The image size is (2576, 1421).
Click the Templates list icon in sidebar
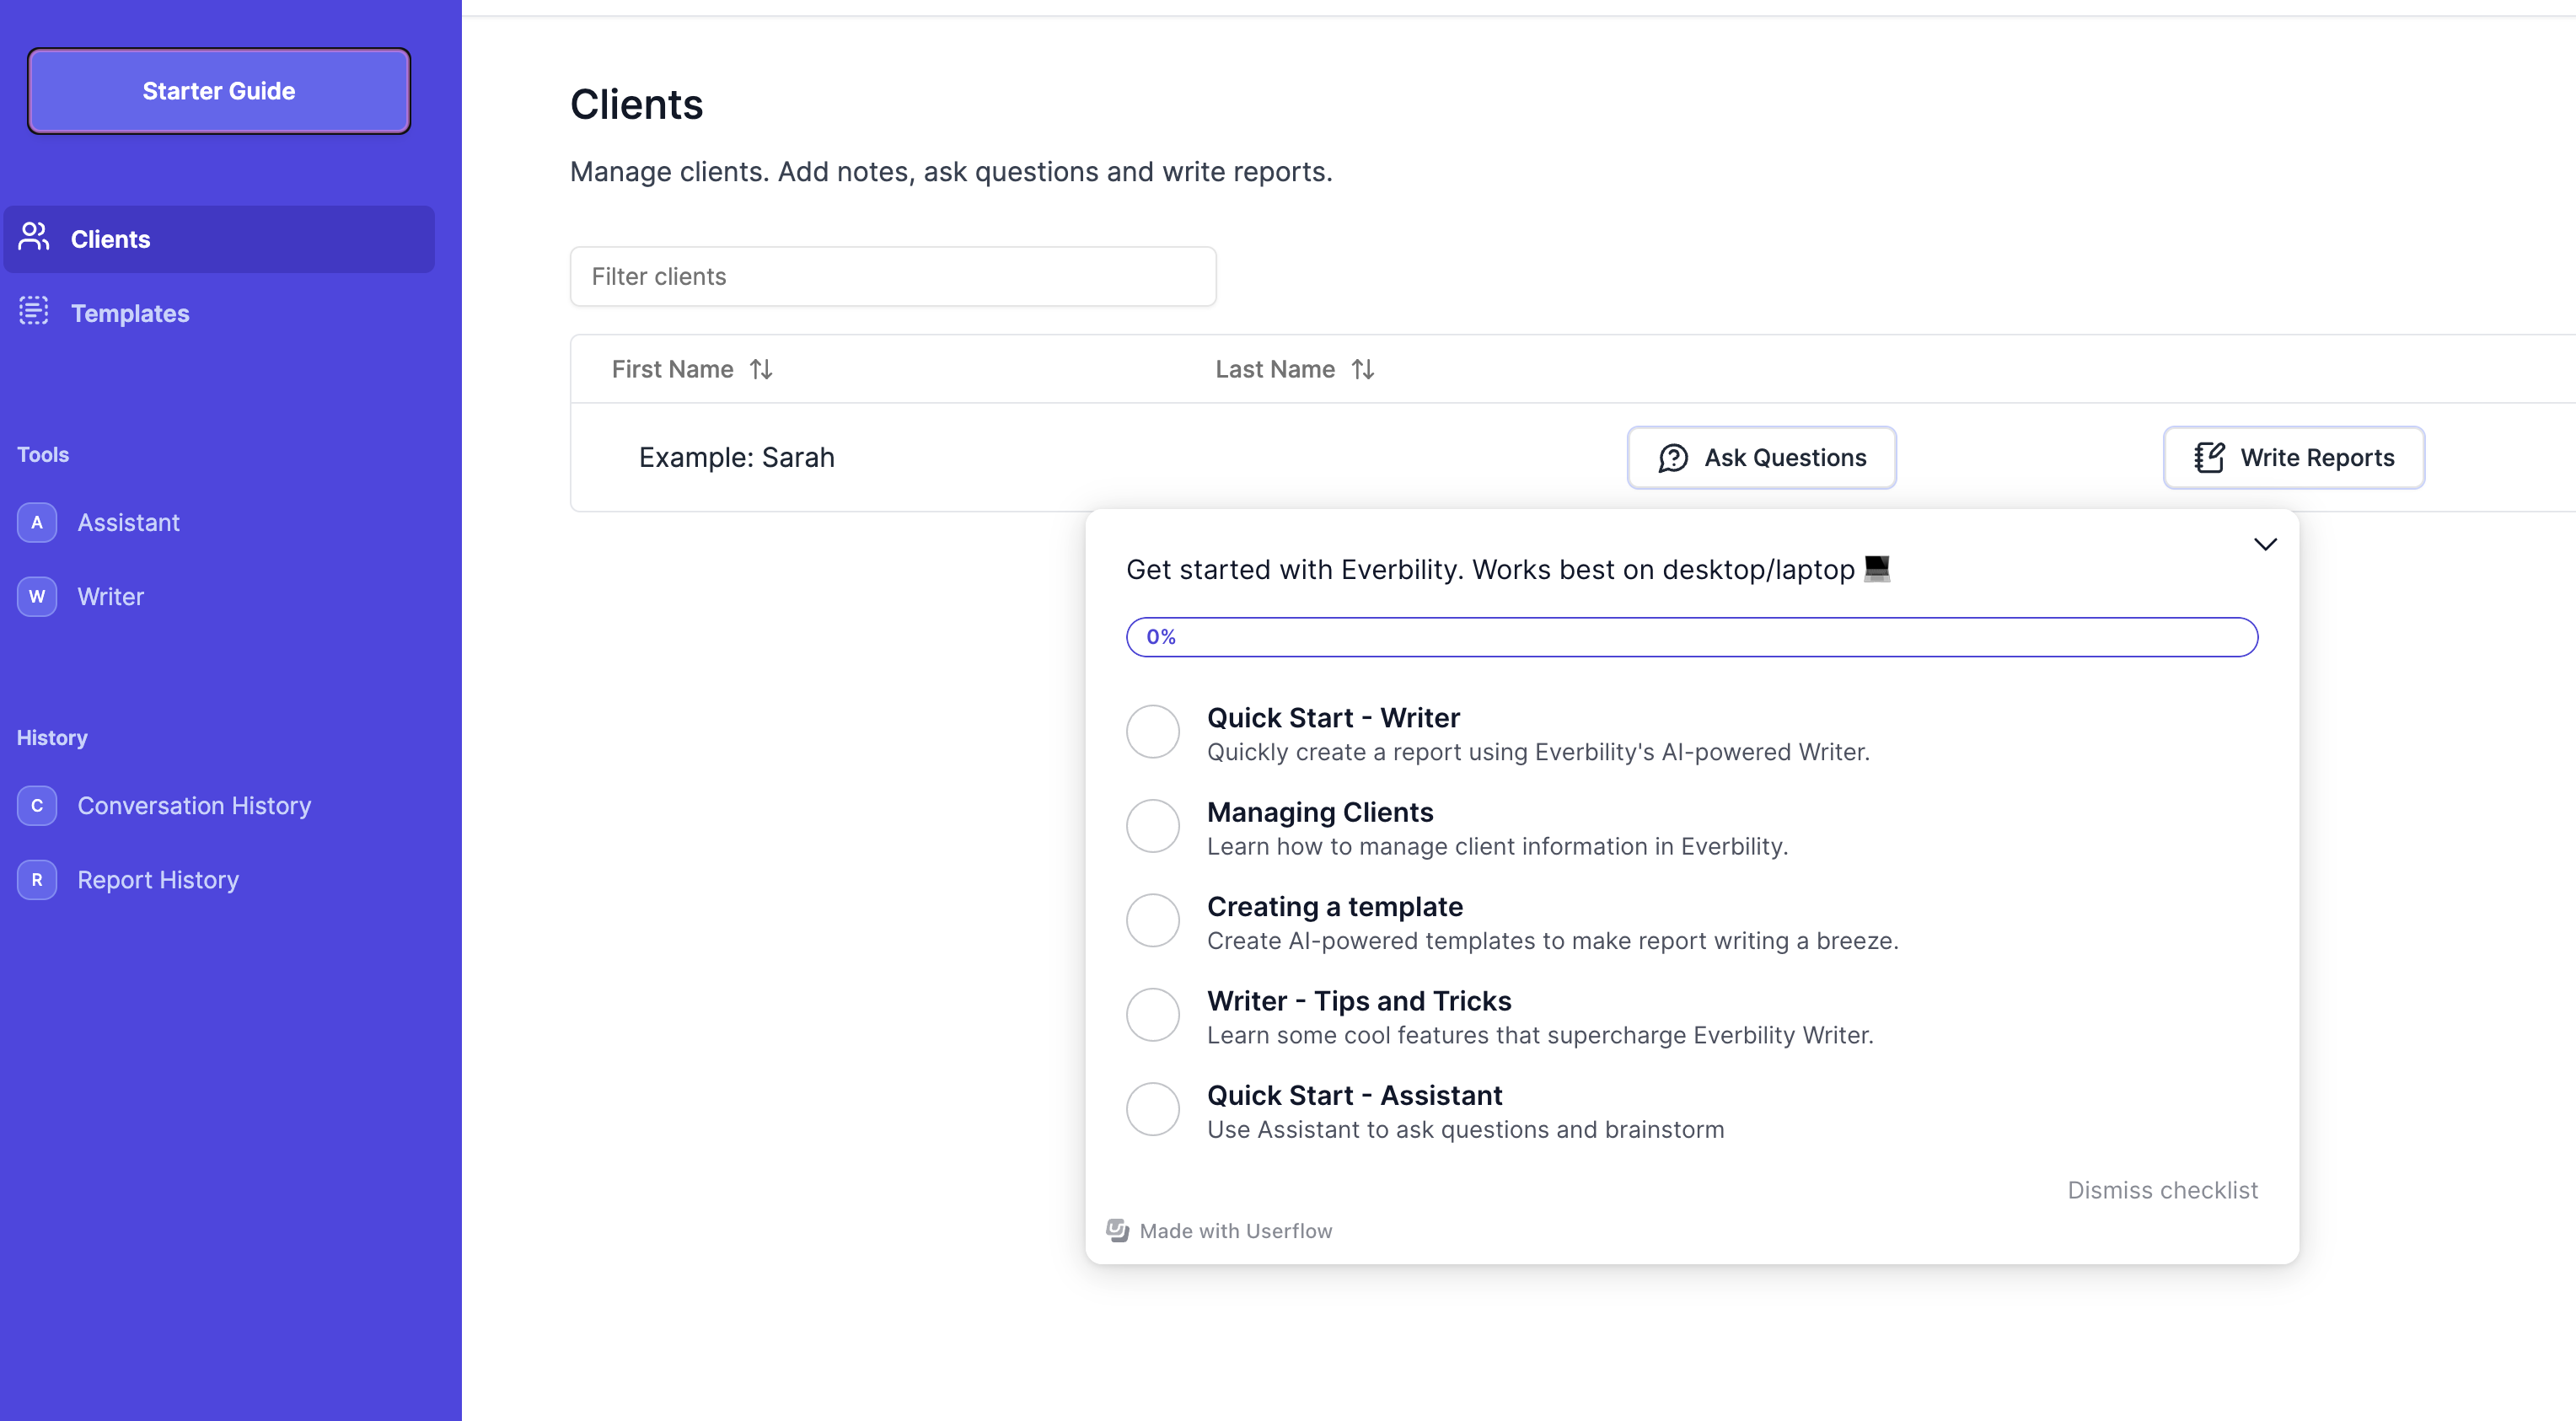34,312
